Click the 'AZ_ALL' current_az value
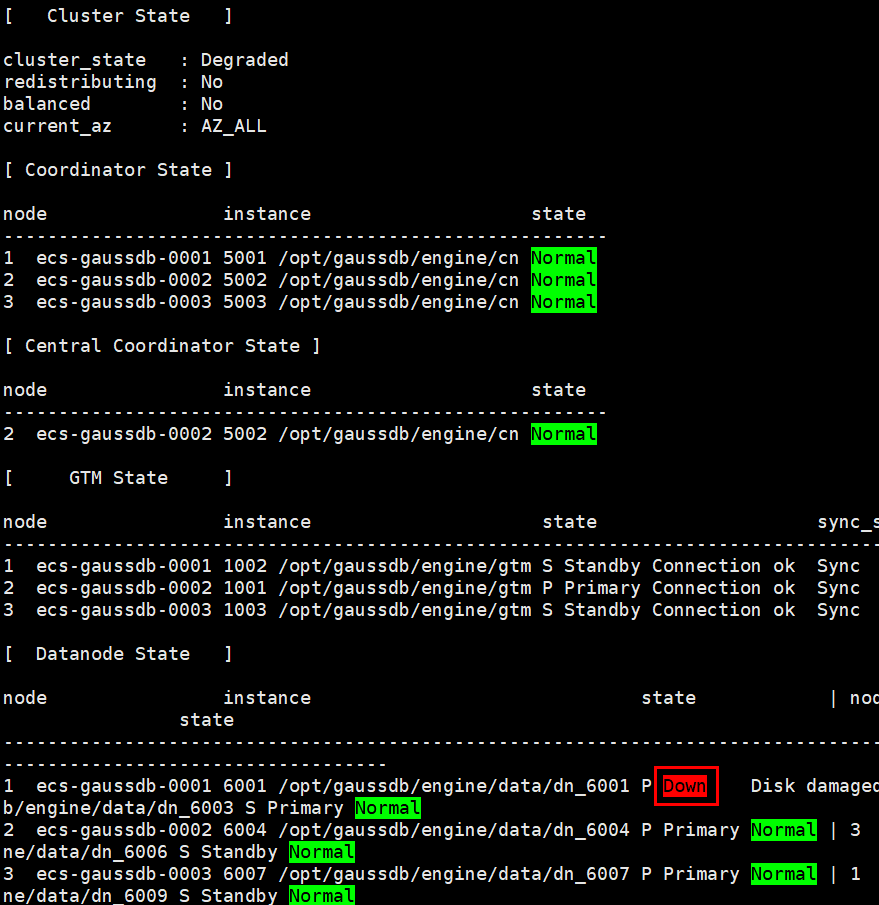Viewport: 879px width, 905px height. click(234, 126)
